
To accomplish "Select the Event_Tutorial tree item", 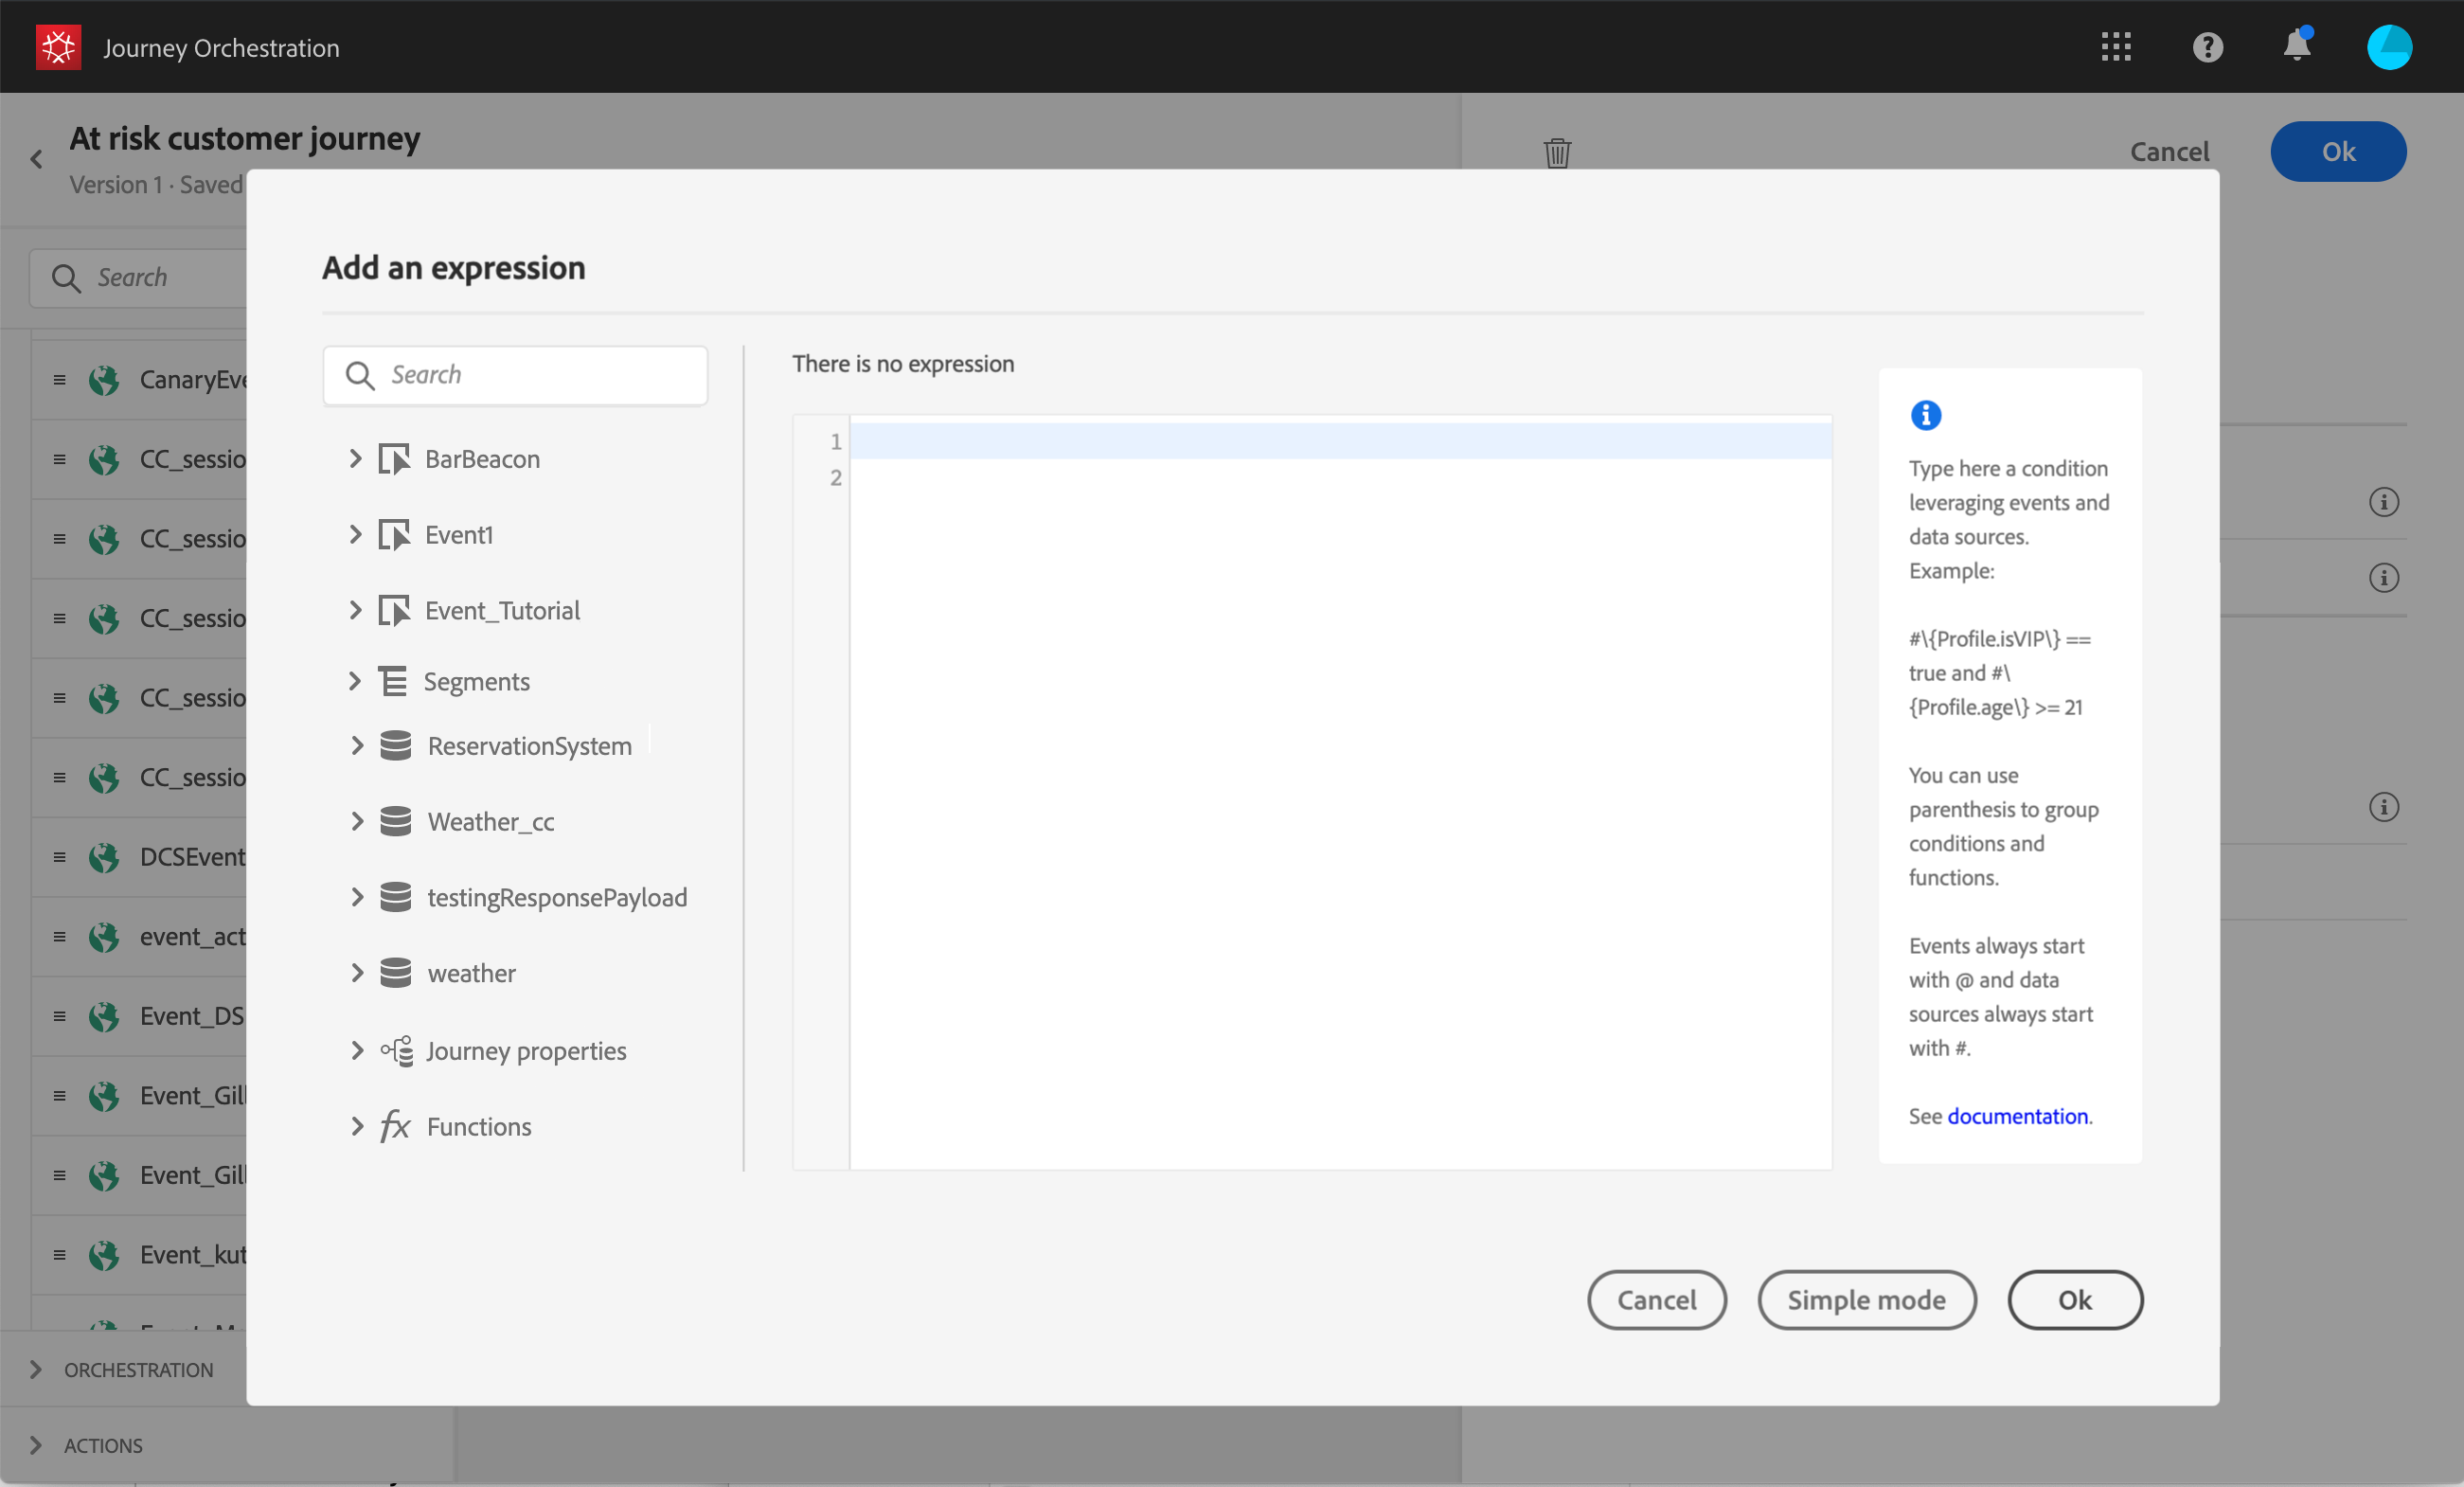I will coord(502,611).
